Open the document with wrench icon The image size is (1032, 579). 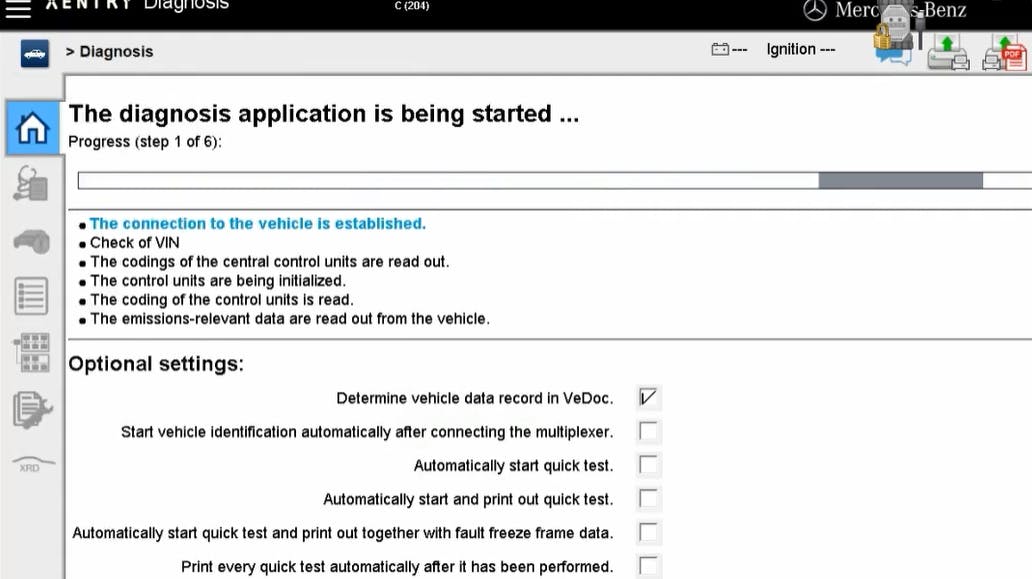tap(32, 409)
